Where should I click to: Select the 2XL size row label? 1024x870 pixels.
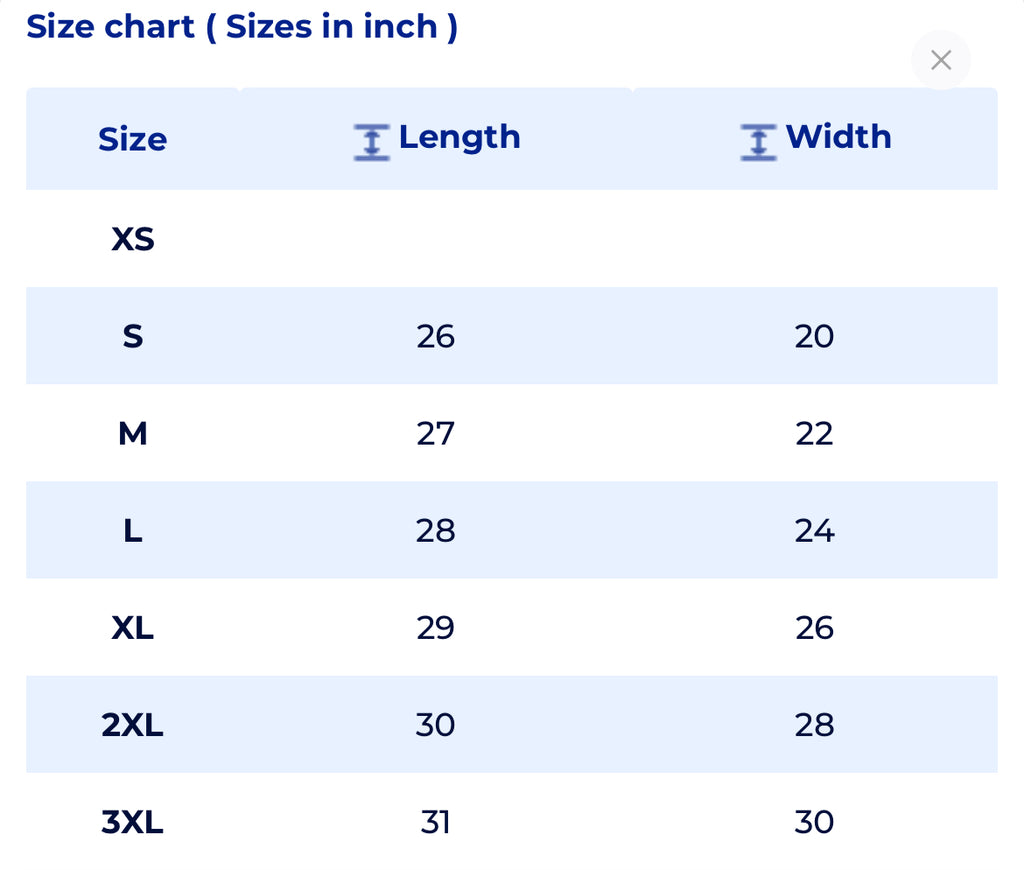coord(133,724)
